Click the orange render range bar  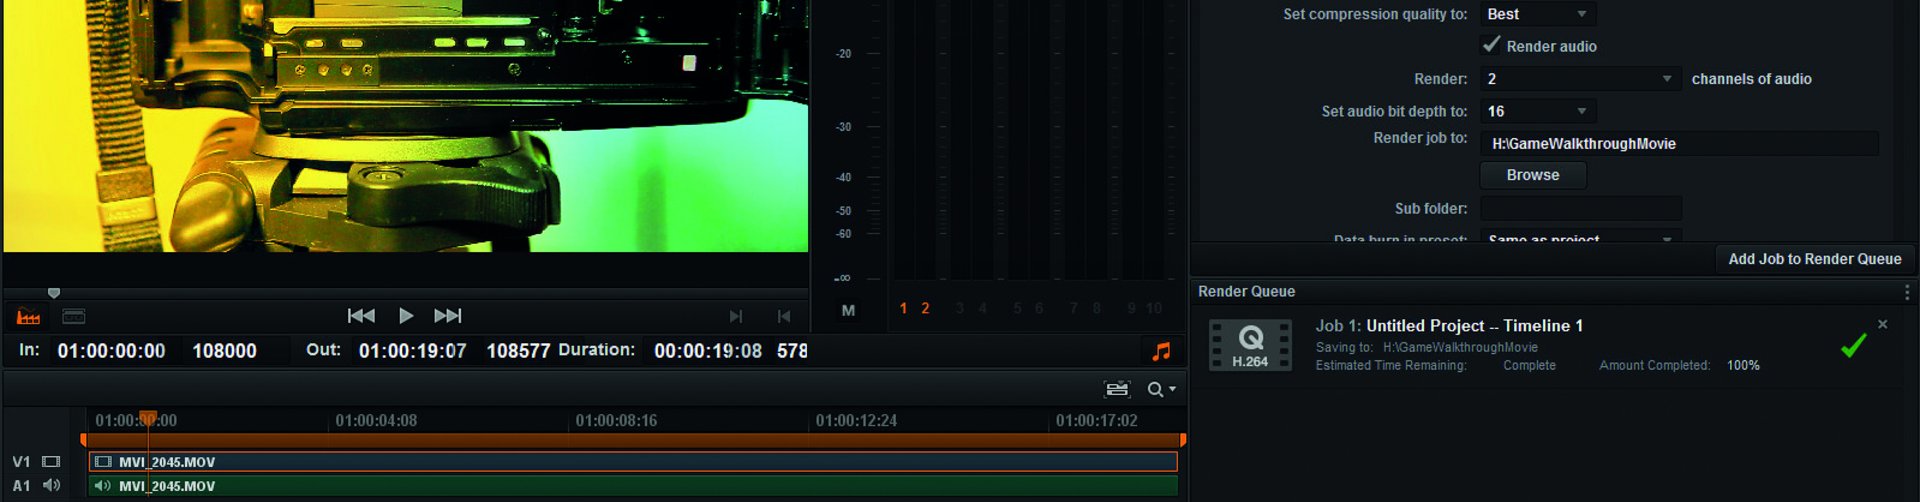pyautogui.click(x=633, y=439)
